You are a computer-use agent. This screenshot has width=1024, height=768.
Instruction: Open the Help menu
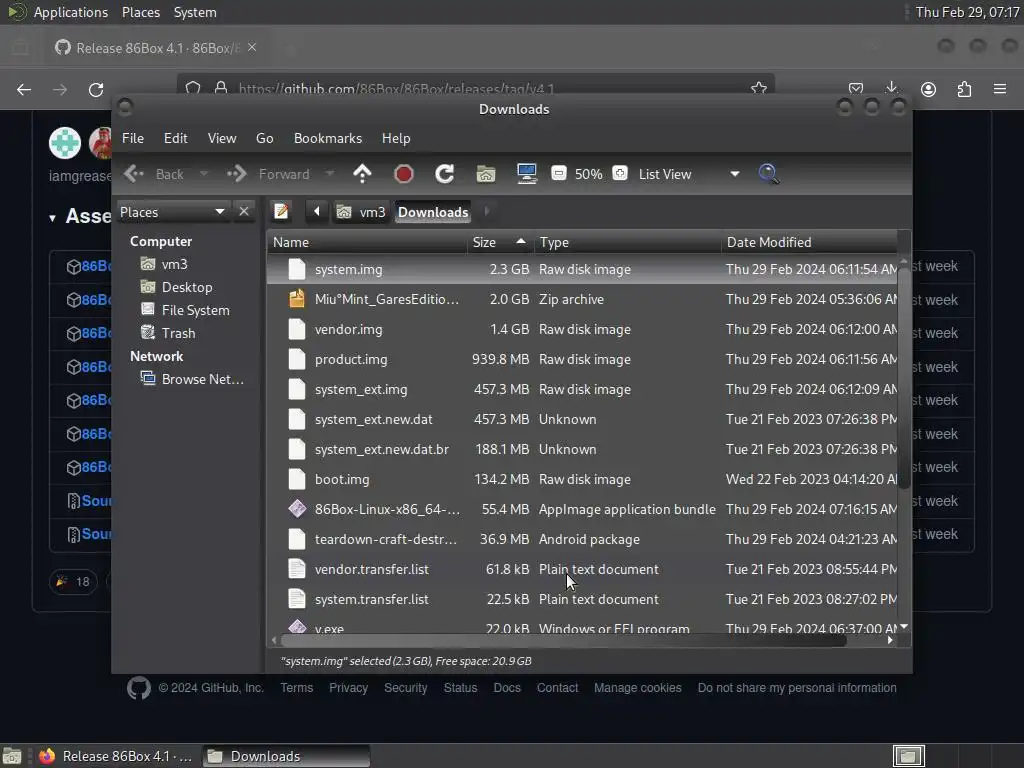click(x=396, y=138)
